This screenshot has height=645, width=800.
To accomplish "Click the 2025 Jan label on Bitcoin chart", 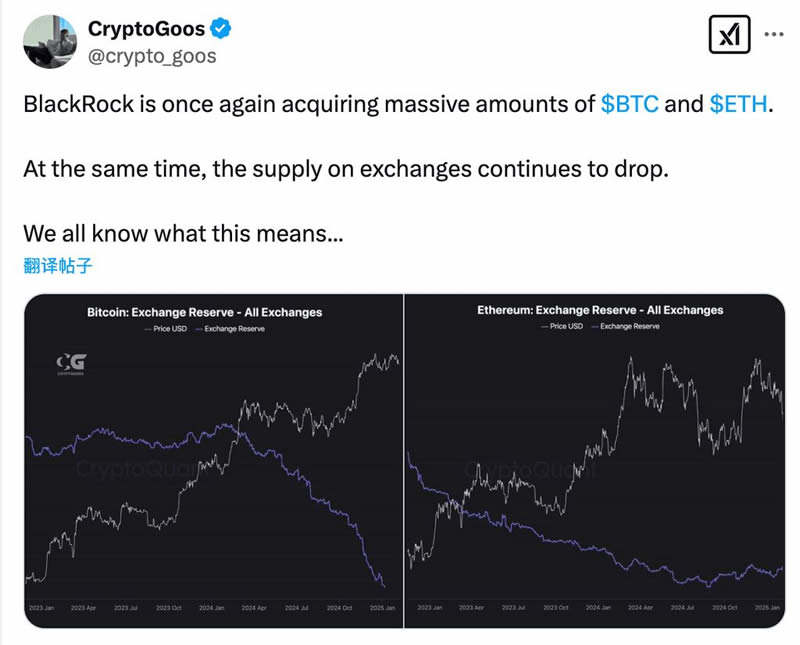I will pyautogui.click(x=382, y=608).
